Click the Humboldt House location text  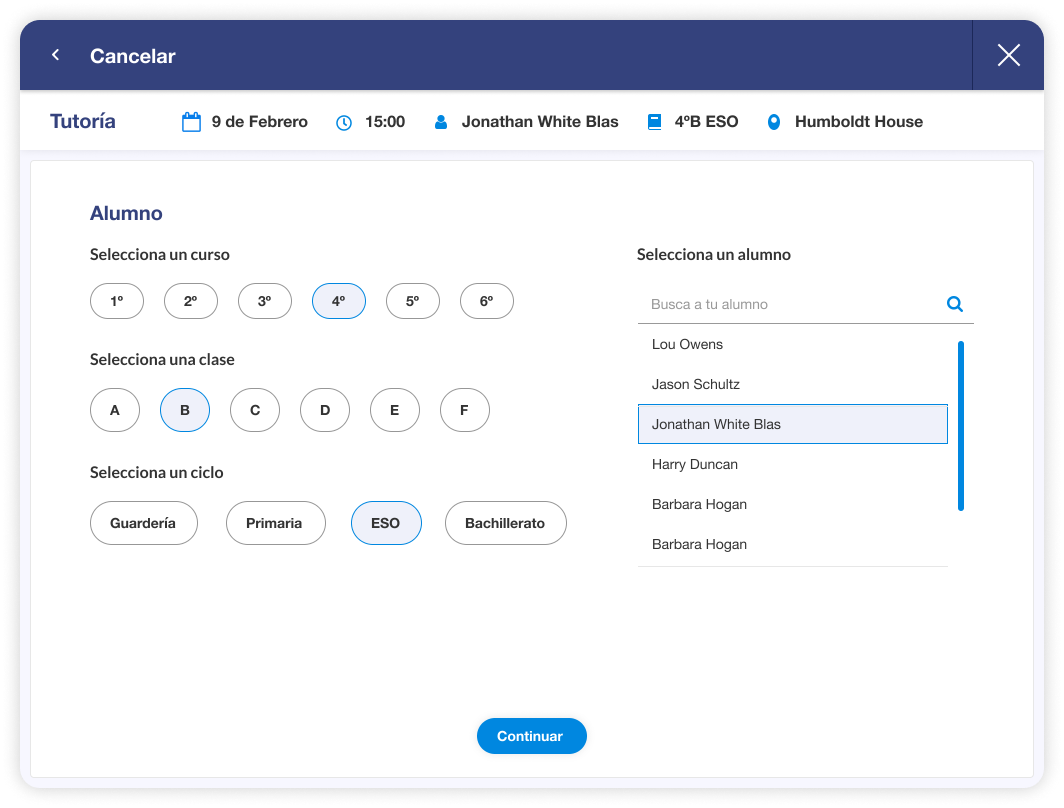tap(858, 122)
